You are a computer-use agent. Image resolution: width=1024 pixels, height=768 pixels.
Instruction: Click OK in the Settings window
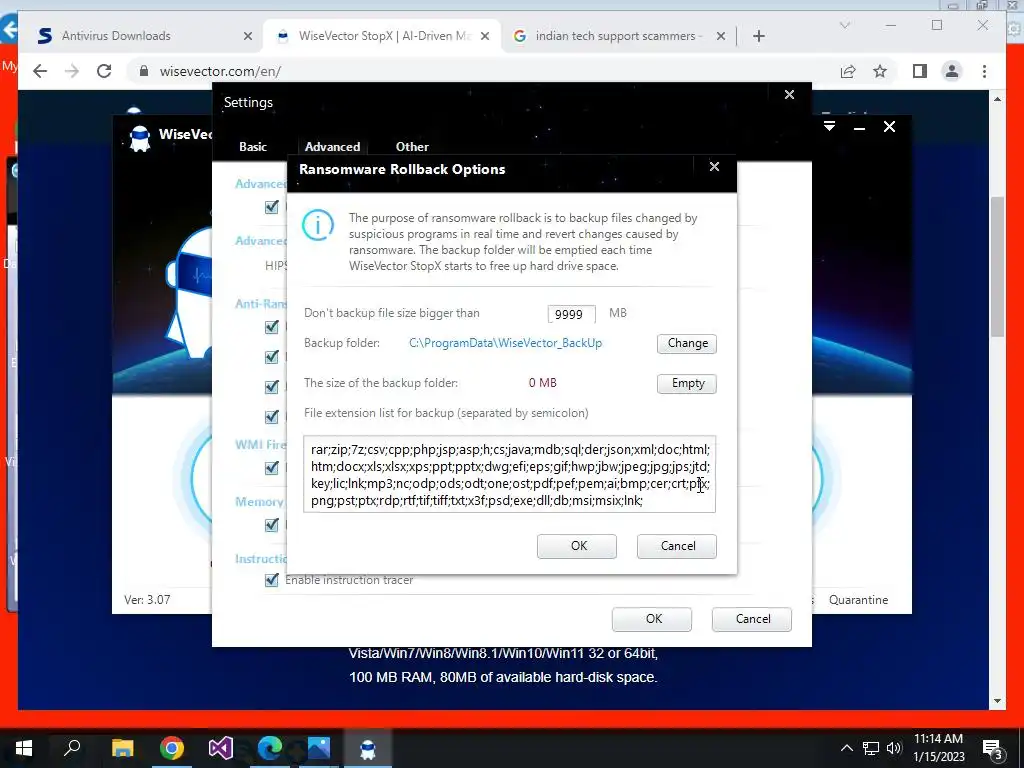652,619
